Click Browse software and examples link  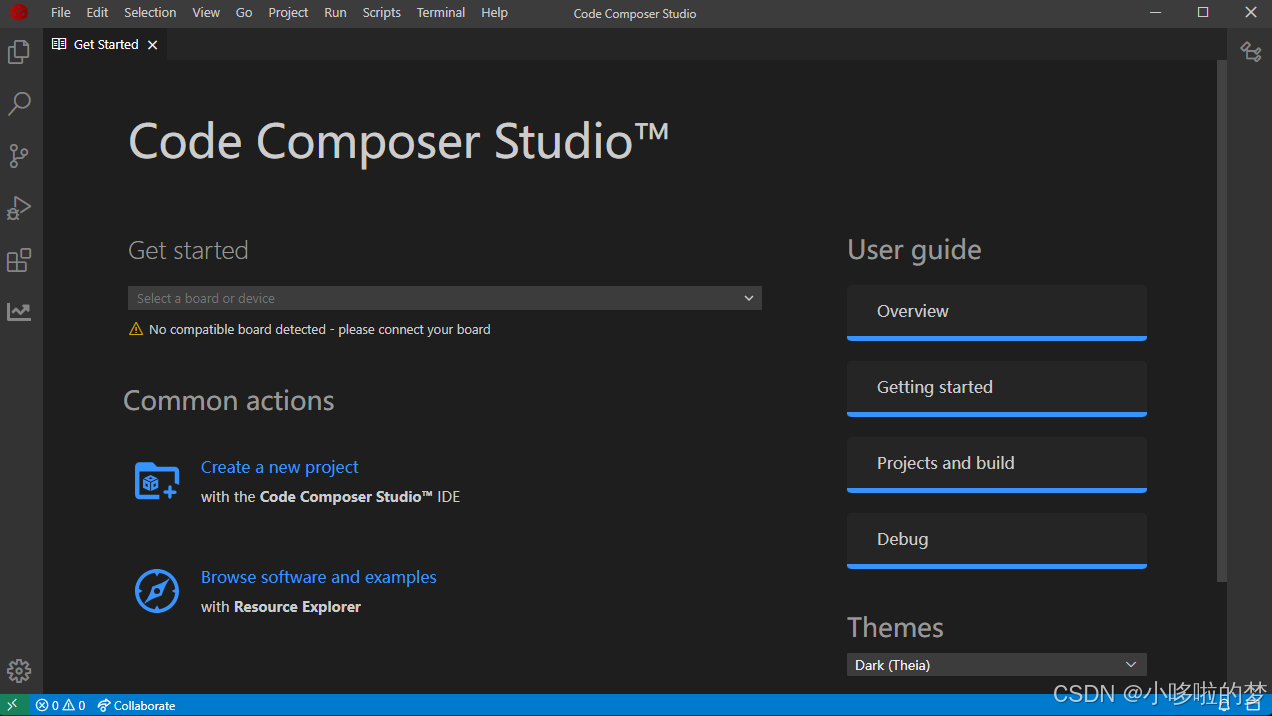[318, 577]
